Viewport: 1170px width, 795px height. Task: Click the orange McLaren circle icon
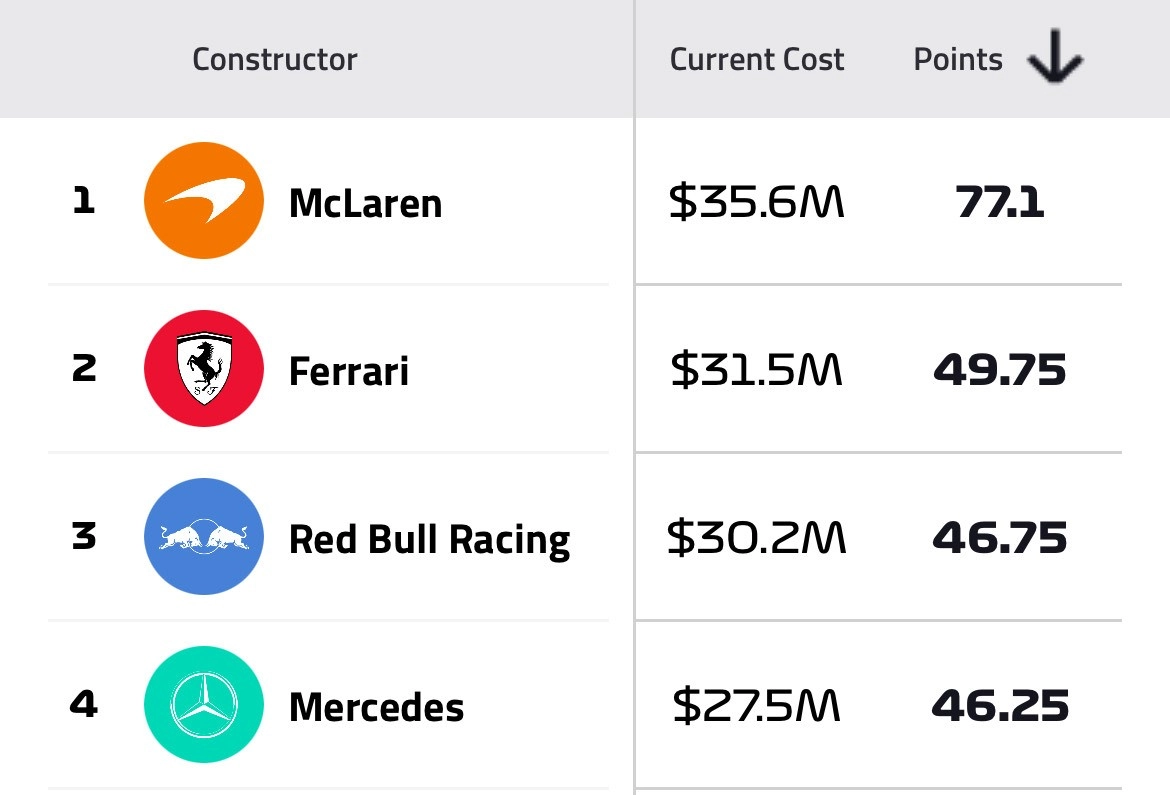(x=204, y=200)
